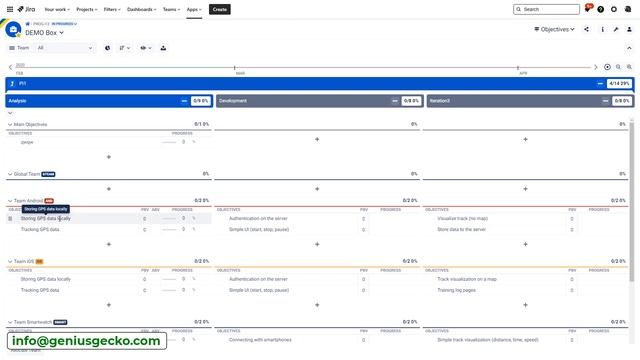Image resolution: width=640 pixels, height=360 pixels.
Task: Focus the Search field
Action: (x=546, y=9)
